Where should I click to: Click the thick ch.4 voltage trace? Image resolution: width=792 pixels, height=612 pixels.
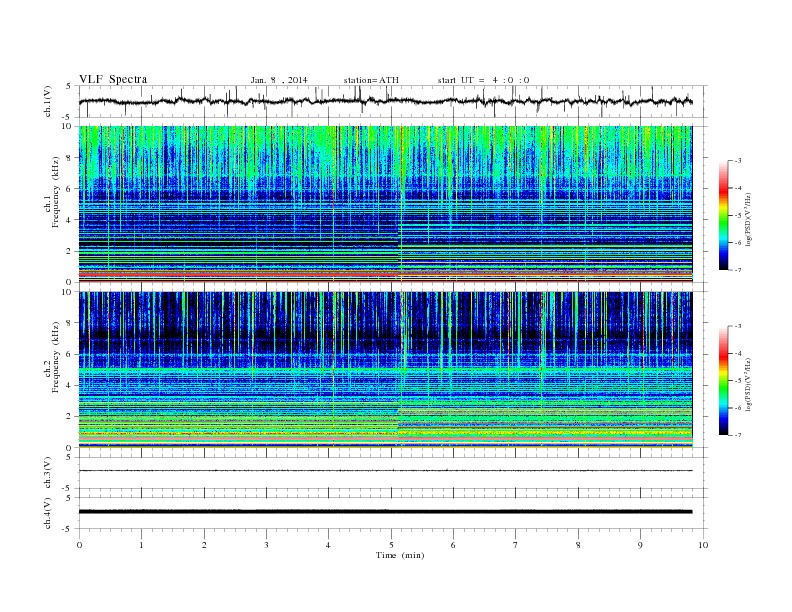click(x=385, y=512)
